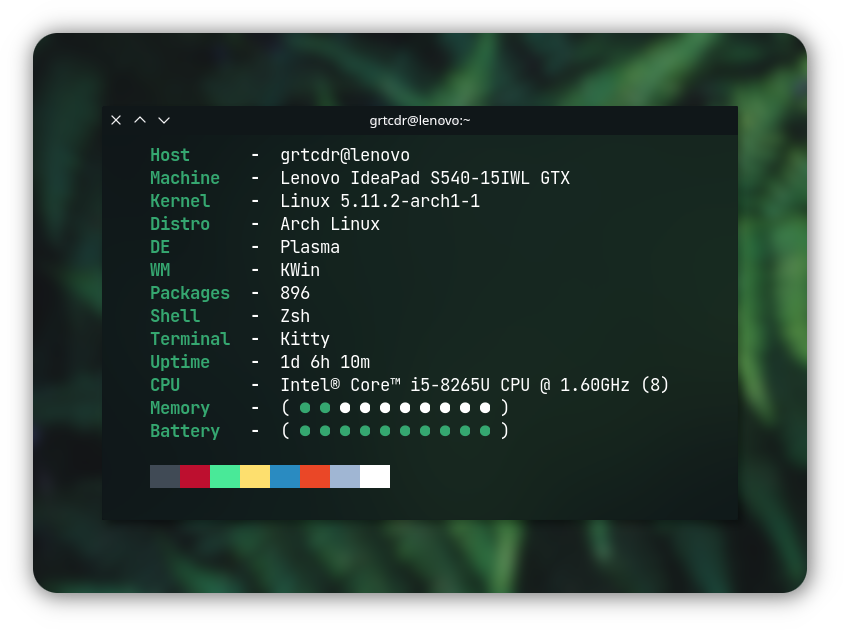The image size is (844, 630).
Task: Click the 'Kitty' value
Action: click(305, 339)
